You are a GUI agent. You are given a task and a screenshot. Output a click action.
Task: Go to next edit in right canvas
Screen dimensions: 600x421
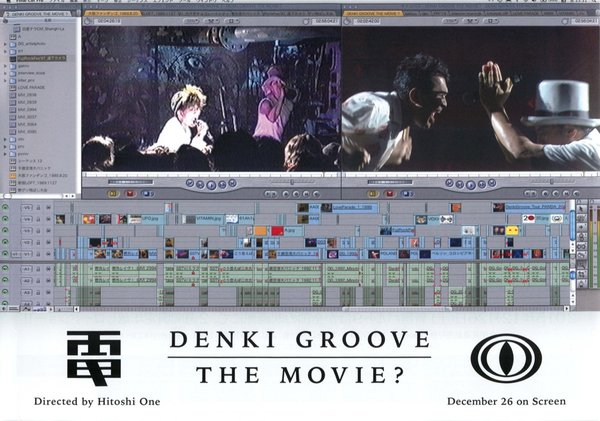pos(492,183)
